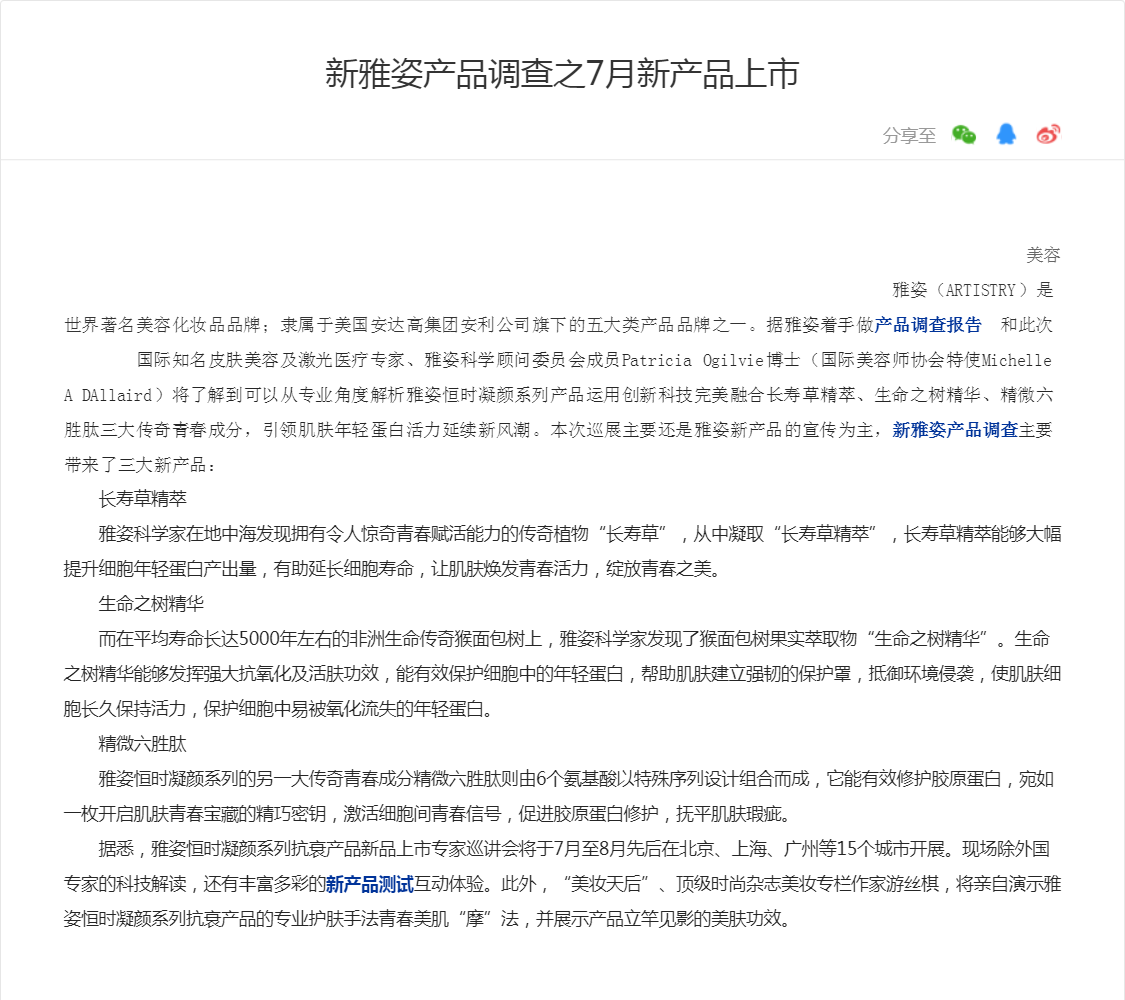This screenshot has width=1125, height=1000.
Task: Click the 生命之树精华 subheading
Action: [151, 604]
